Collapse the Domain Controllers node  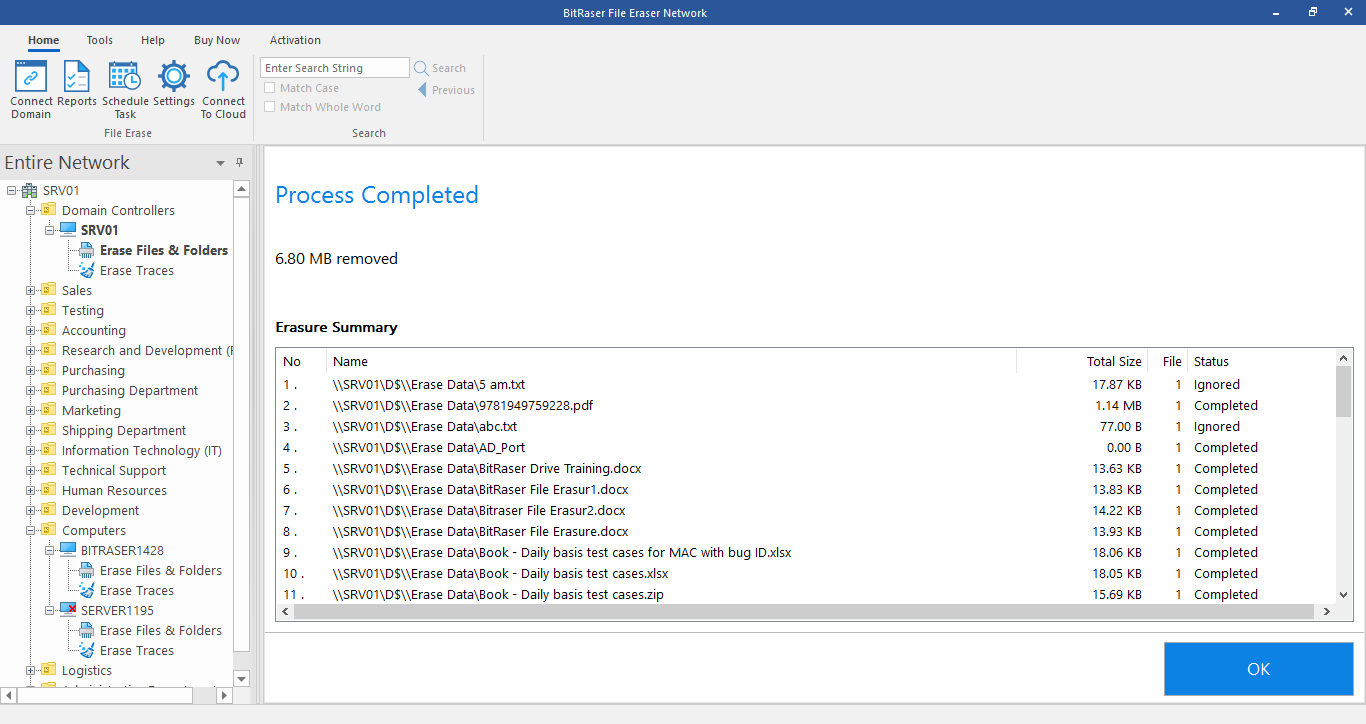coord(30,210)
